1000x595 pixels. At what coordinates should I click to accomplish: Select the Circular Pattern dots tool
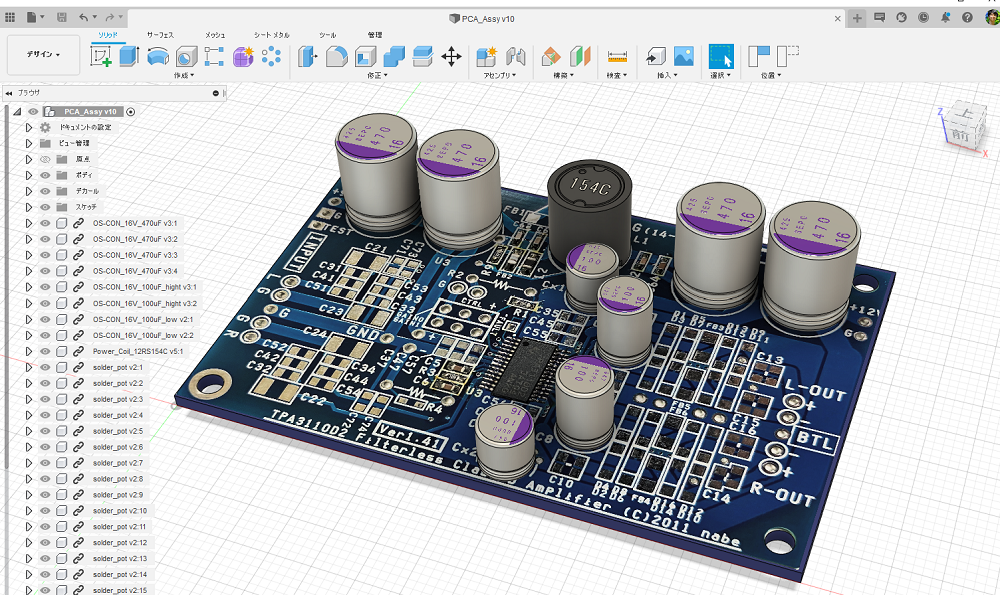tap(271, 57)
